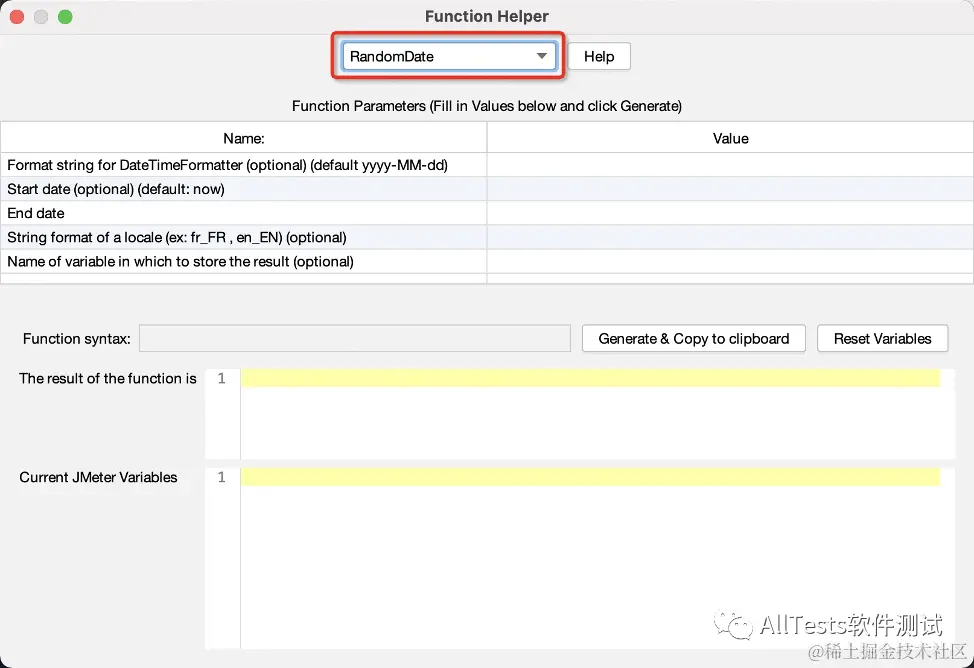Click the Value cell for End date

coord(730,213)
